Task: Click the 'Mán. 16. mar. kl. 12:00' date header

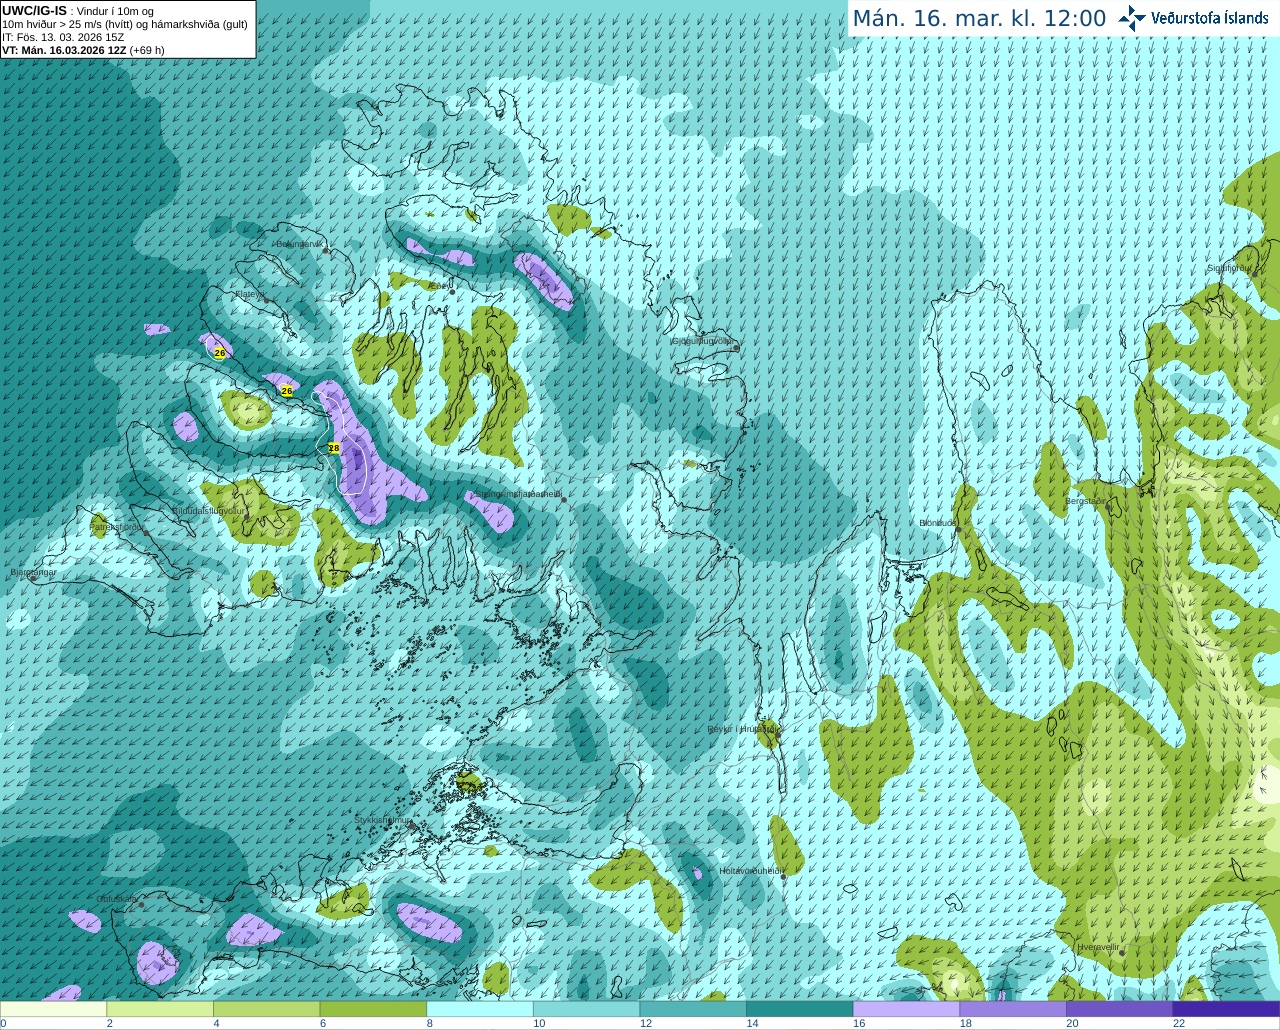Action: coord(979,19)
